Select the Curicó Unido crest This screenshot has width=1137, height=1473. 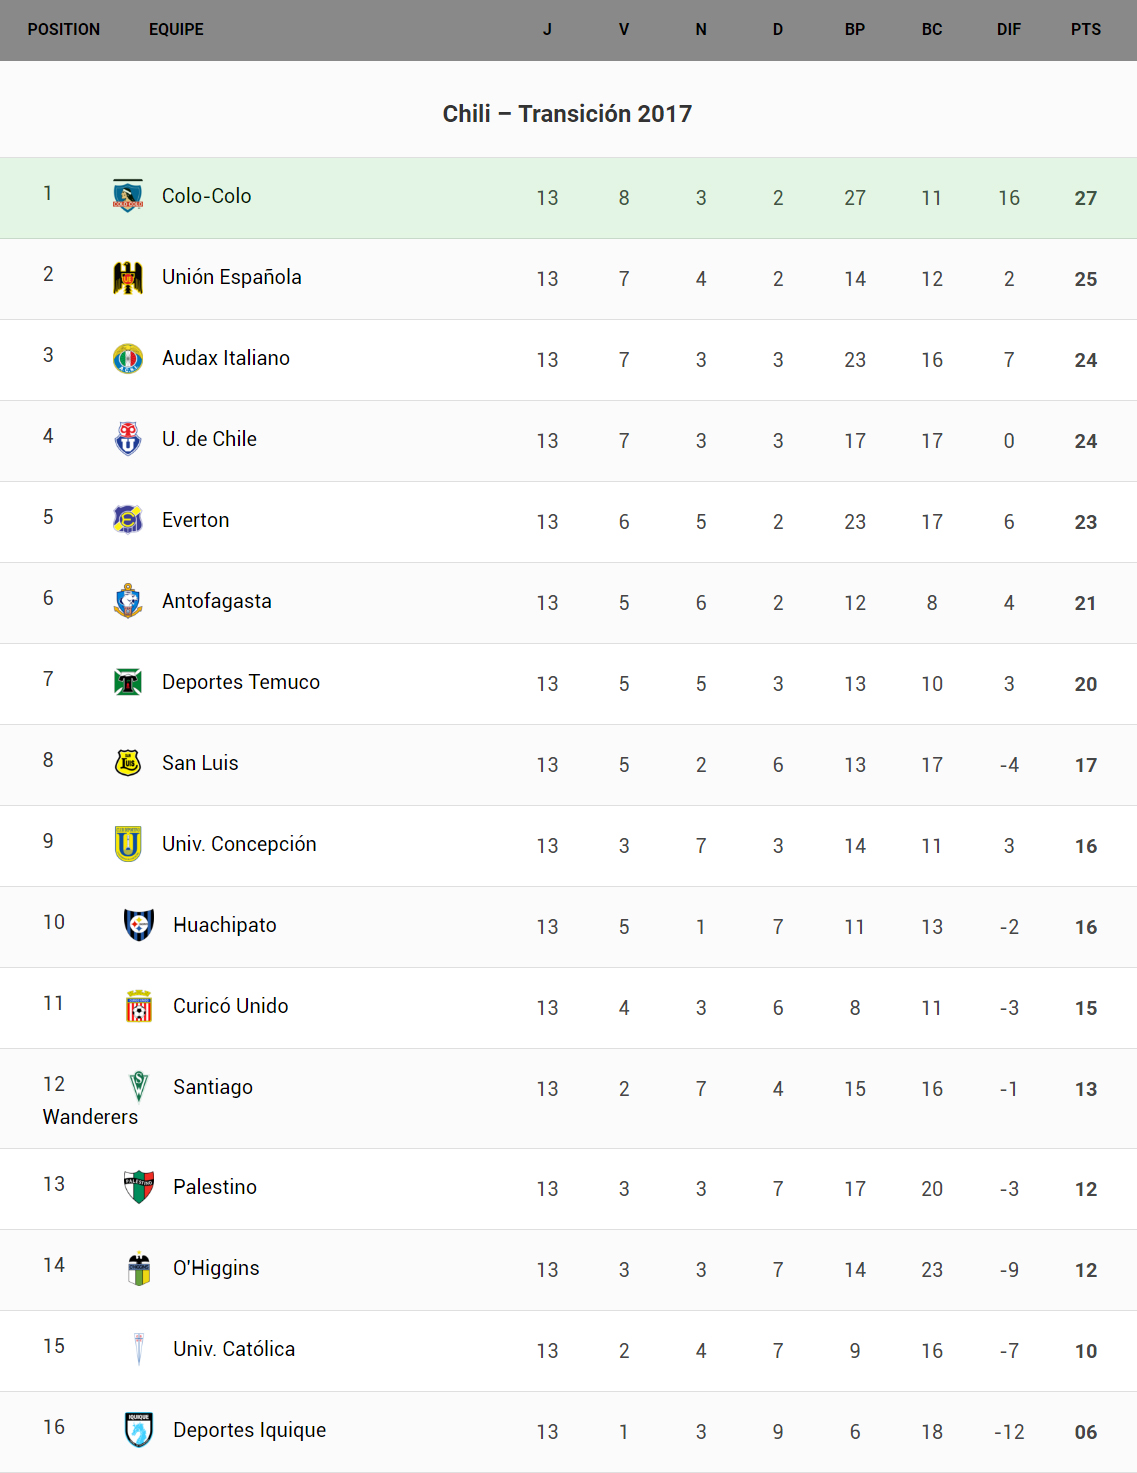tap(139, 1006)
